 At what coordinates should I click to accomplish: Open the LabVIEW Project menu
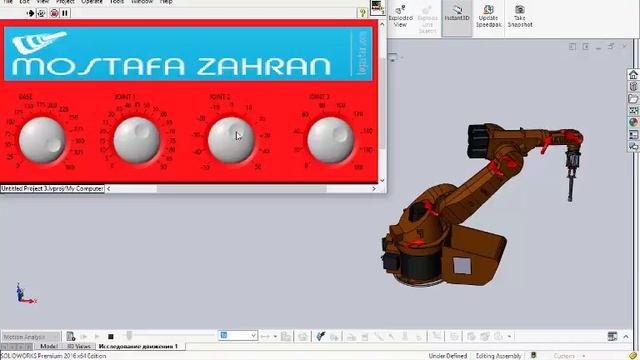[65, 2]
